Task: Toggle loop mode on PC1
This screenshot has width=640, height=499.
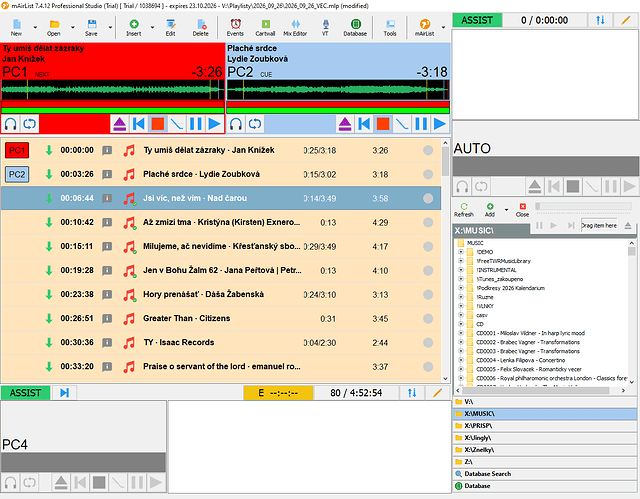Action: click(x=29, y=124)
